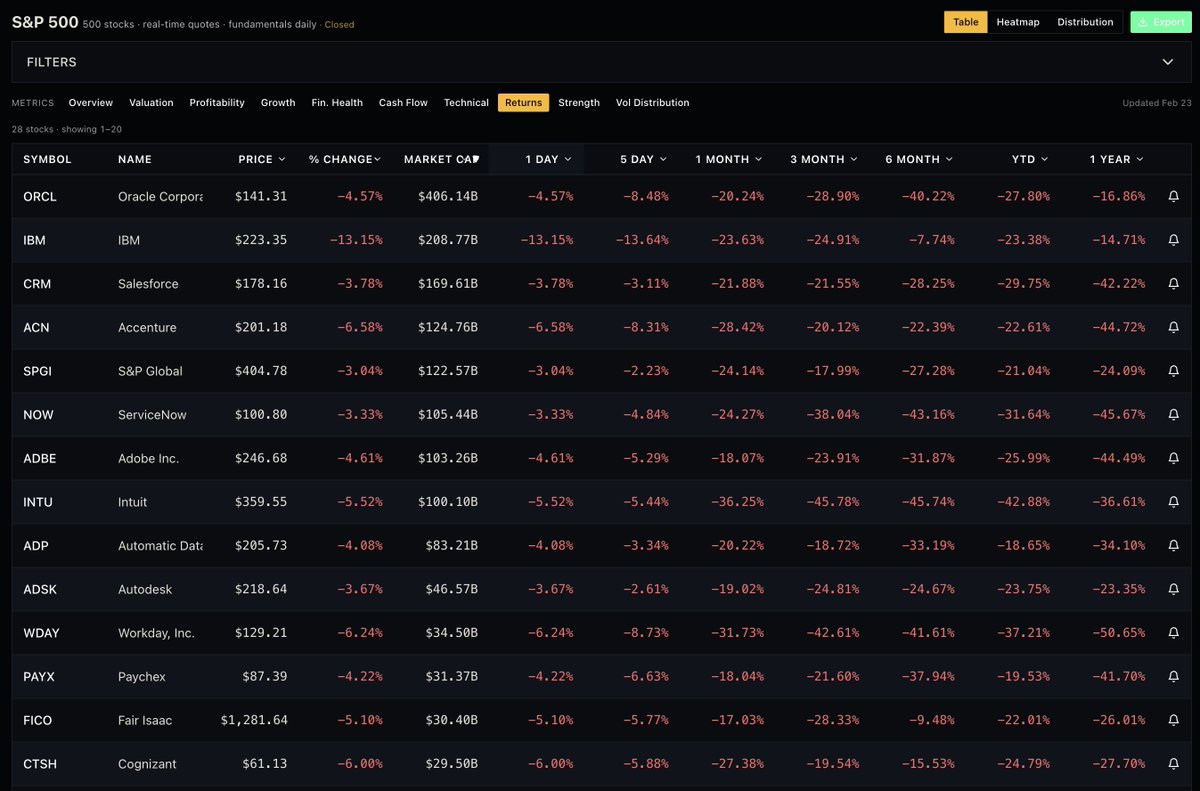Click the bell icon for Autodesk row
The height and width of the screenshot is (791, 1200).
[x=1174, y=589]
